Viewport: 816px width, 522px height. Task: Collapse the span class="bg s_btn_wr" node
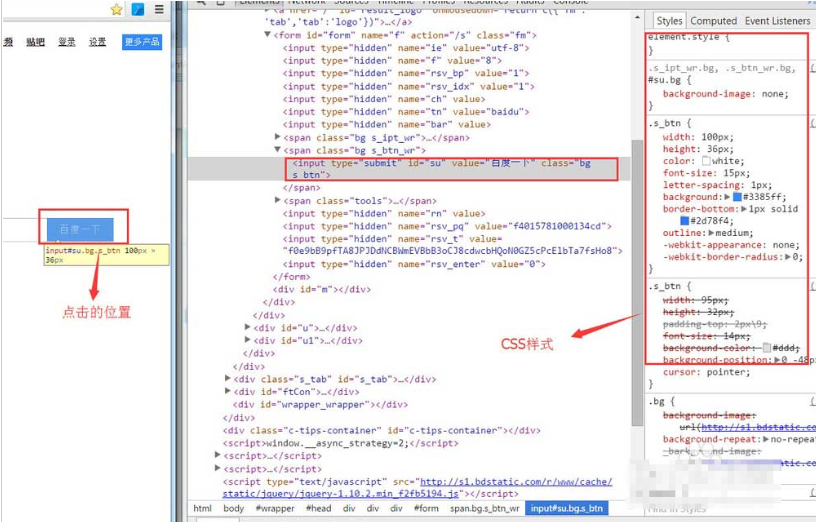click(x=278, y=150)
